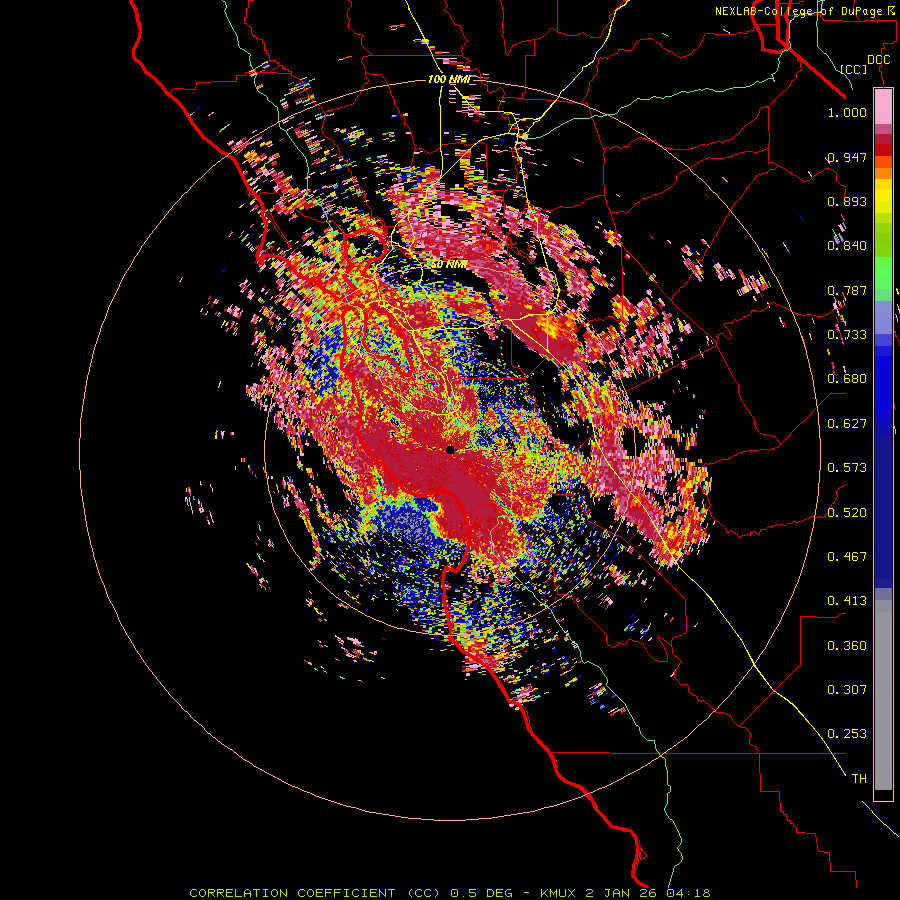The height and width of the screenshot is (900, 900).
Task: Select the 0.893 legend value
Action: click(847, 201)
